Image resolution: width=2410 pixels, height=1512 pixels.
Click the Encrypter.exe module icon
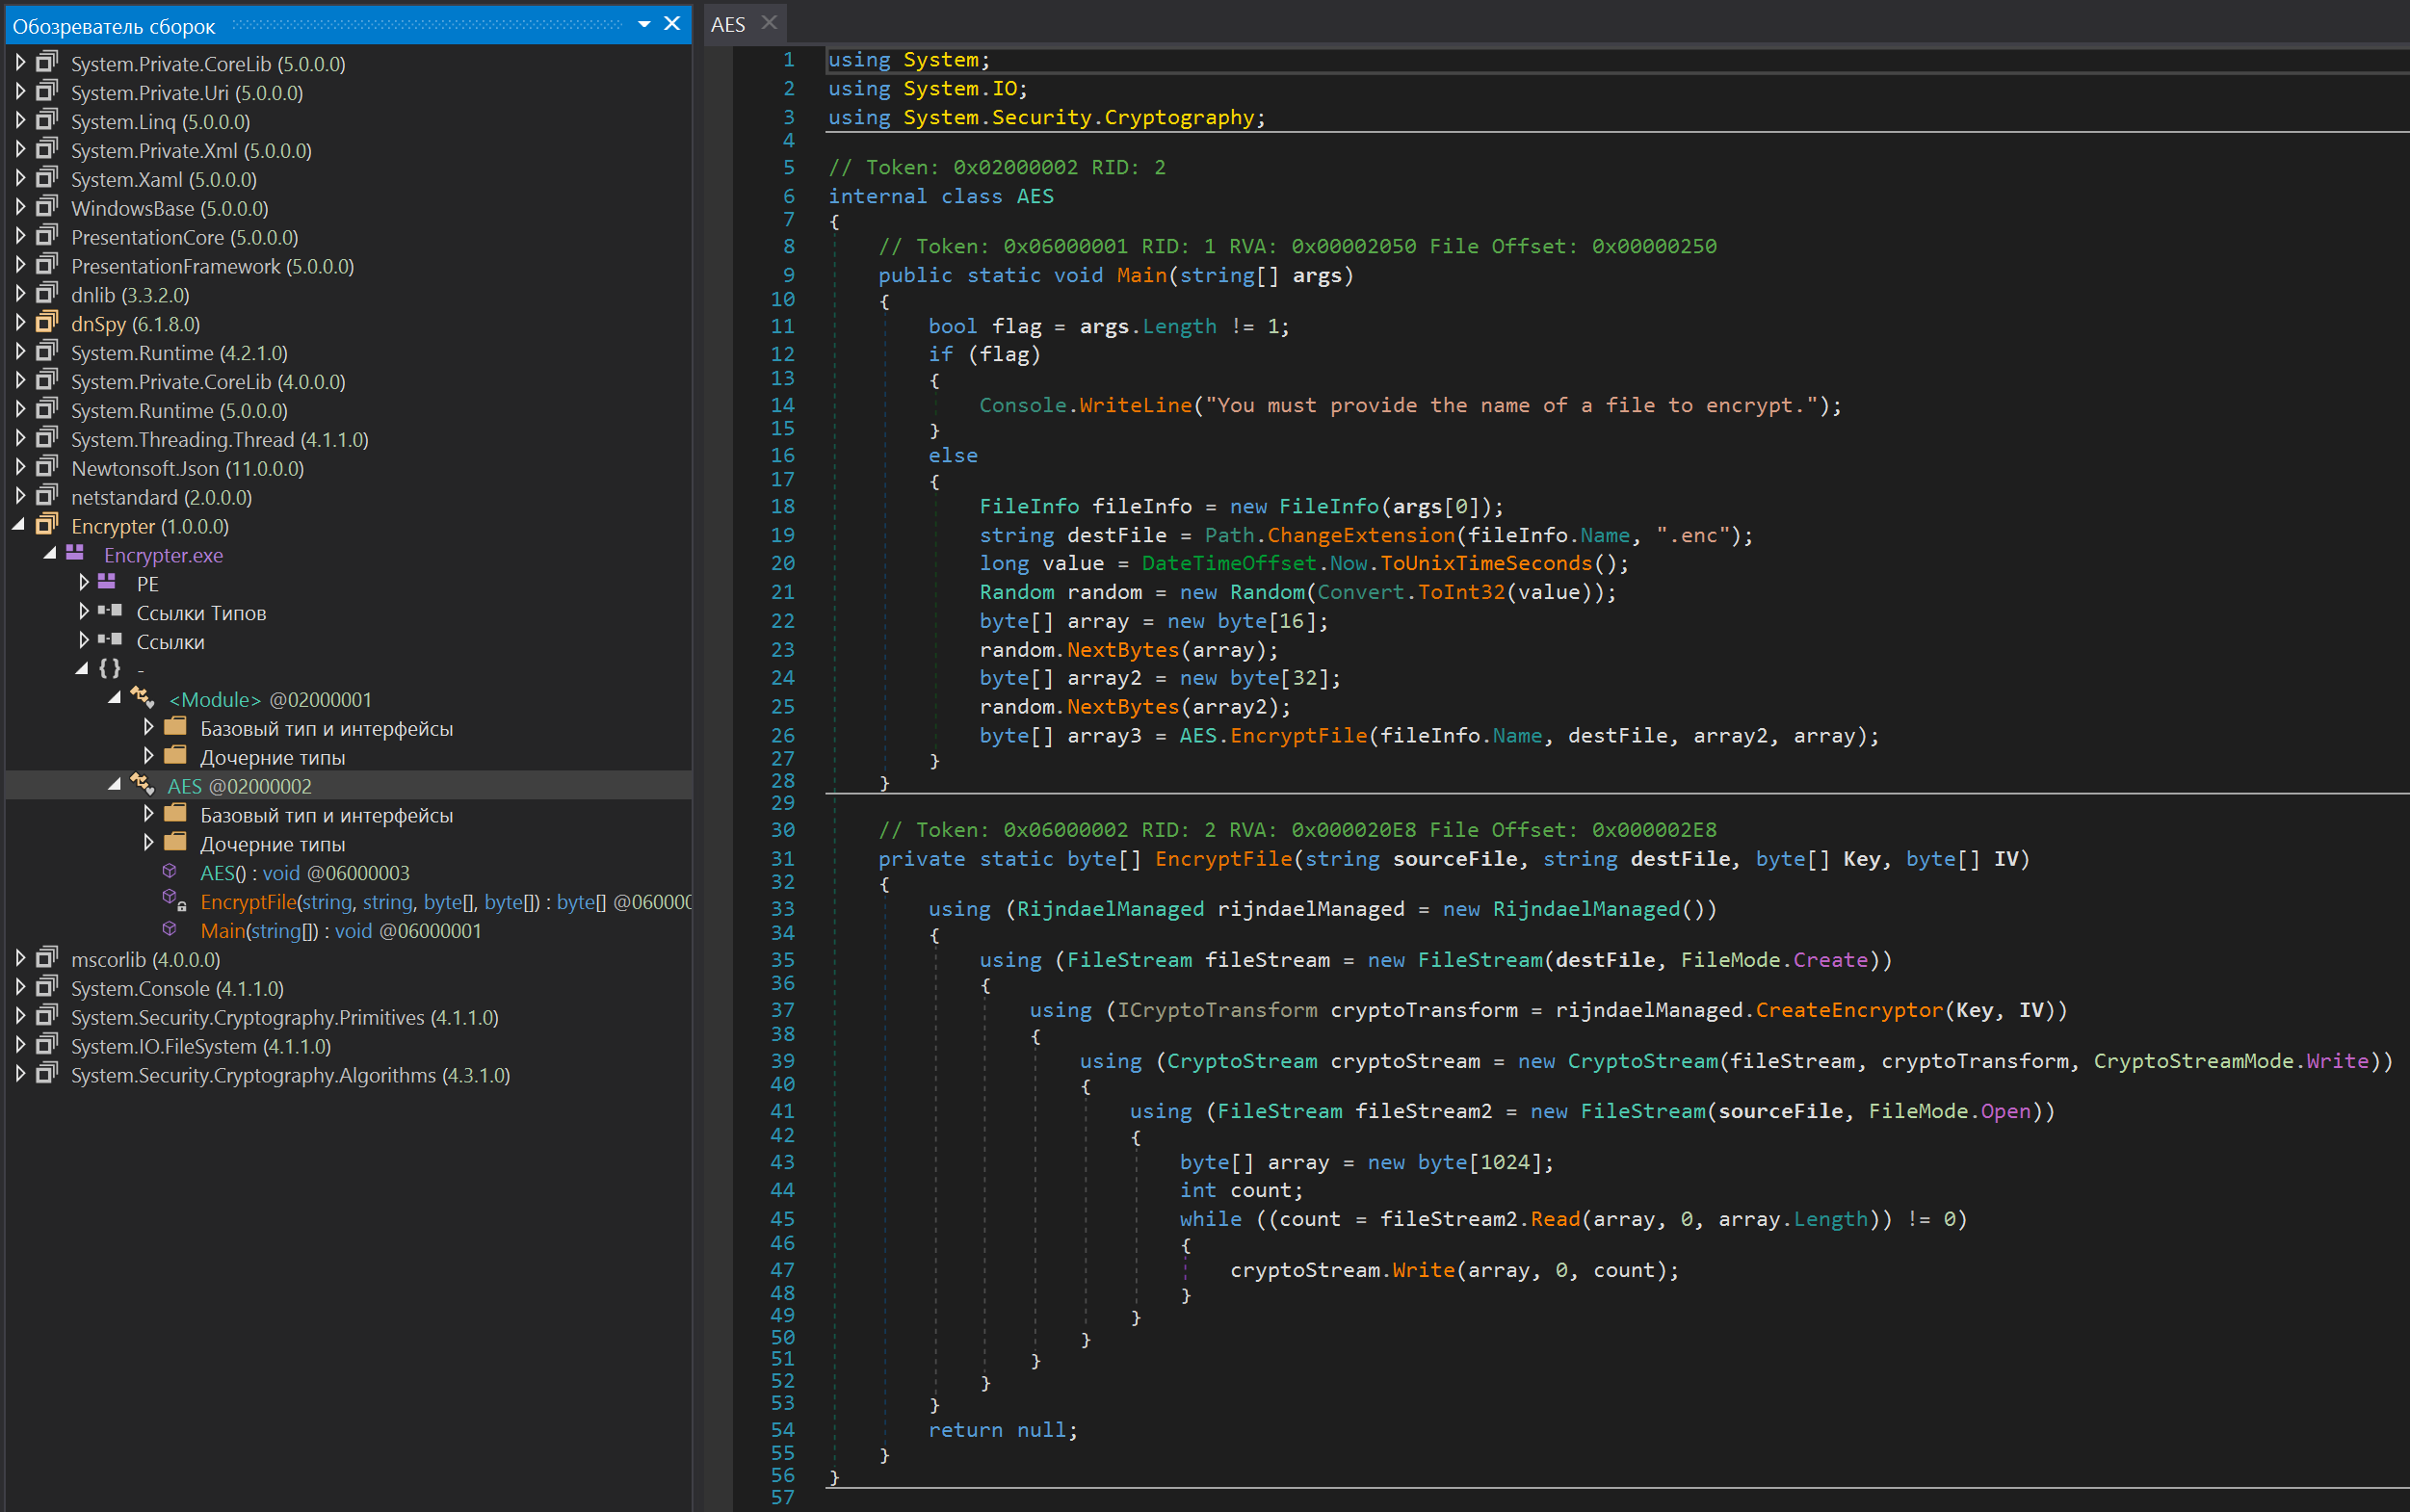coord(75,553)
